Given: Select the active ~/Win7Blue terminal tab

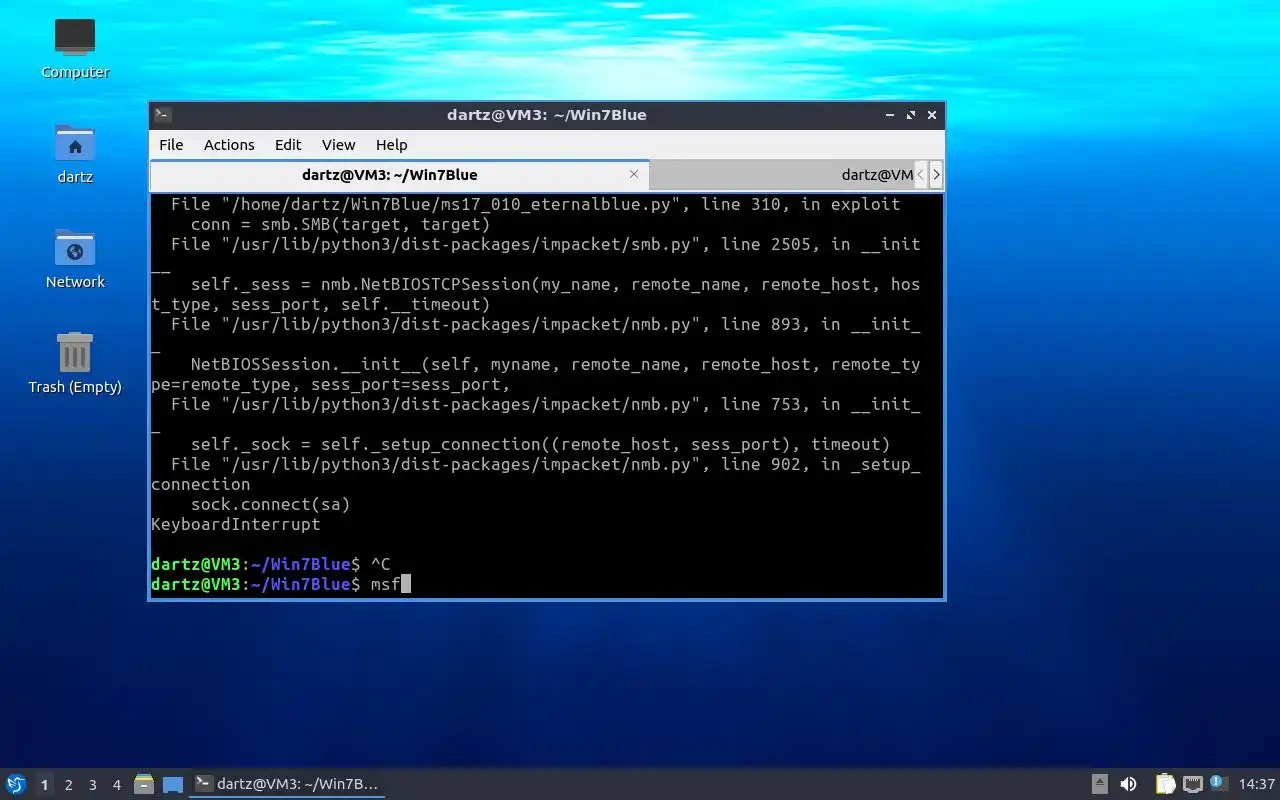Looking at the screenshot, I should tap(399, 174).
